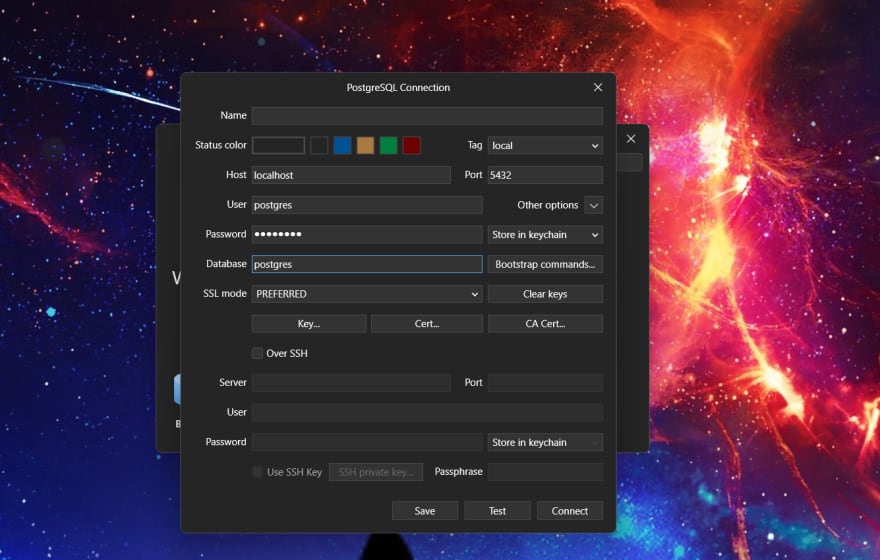Save the connection settings

point(425,511)
